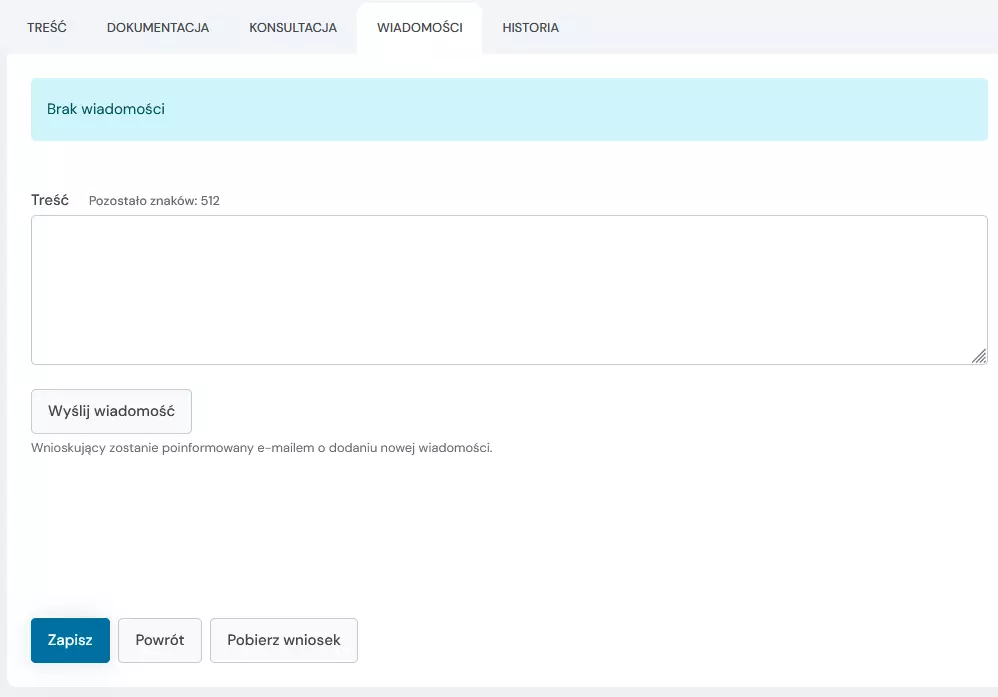Viewport: 998px width, 697px height.
Task: Show the HISTORIA tab
Action: click(x=530, y=28)
